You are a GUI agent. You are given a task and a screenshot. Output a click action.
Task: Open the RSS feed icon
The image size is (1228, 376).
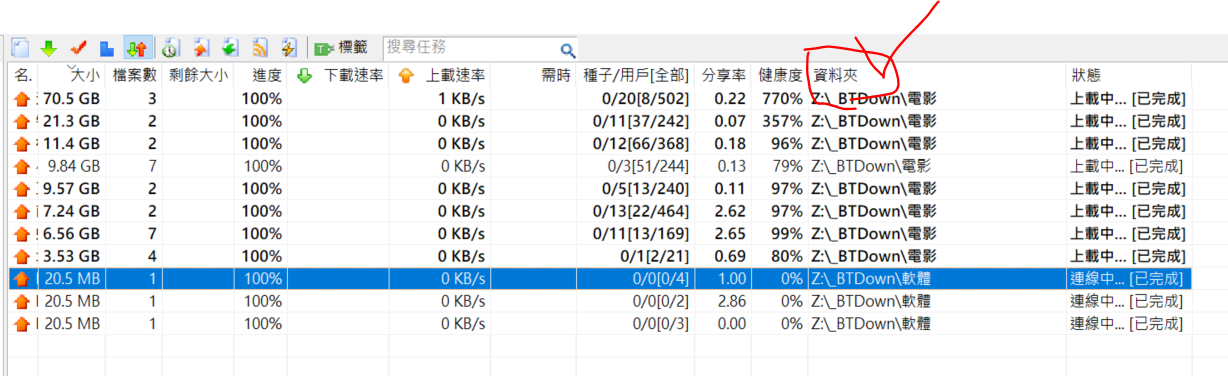click(x=260, y=47)
